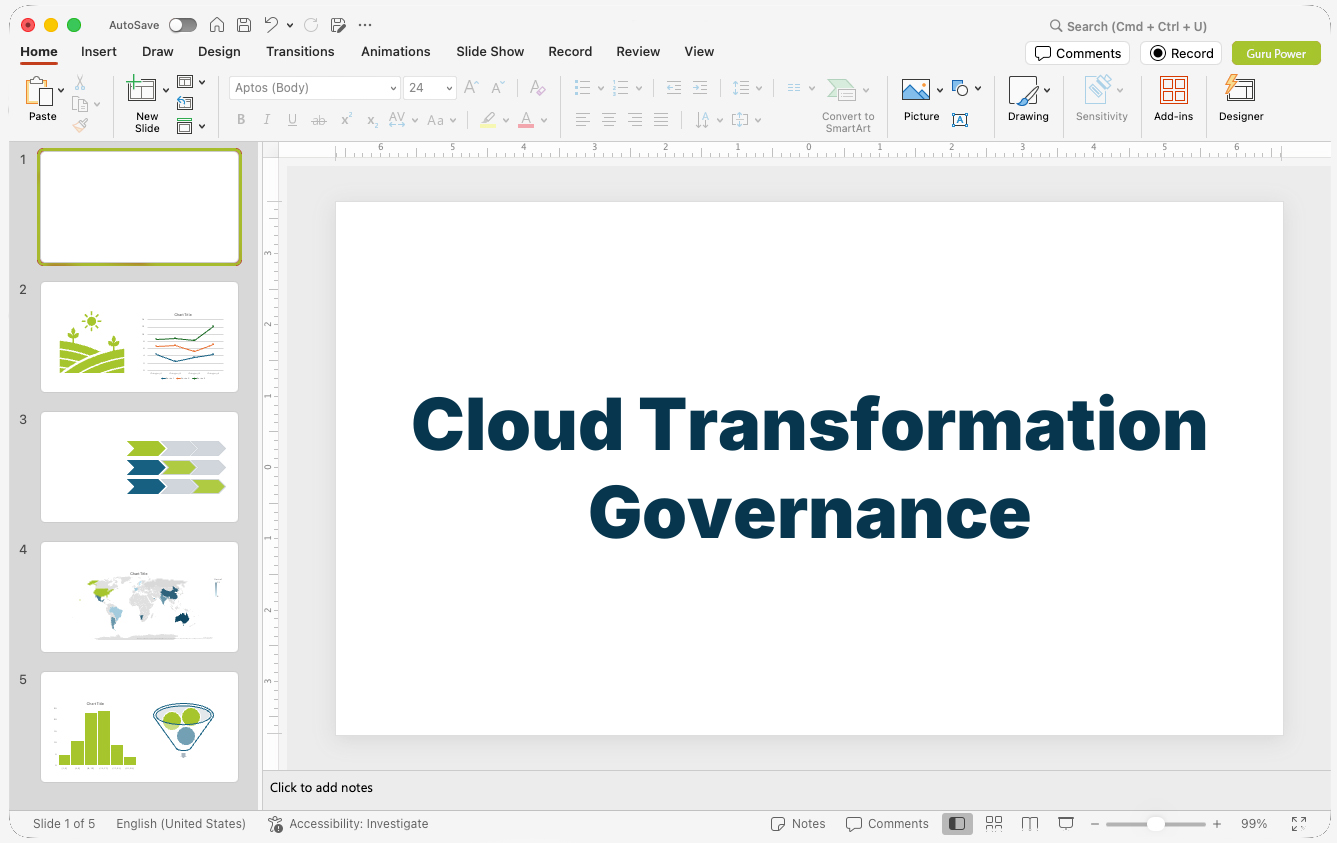
Task: Select slide 3 thumbnail with chevron arrows
Action: pos(139,467)
